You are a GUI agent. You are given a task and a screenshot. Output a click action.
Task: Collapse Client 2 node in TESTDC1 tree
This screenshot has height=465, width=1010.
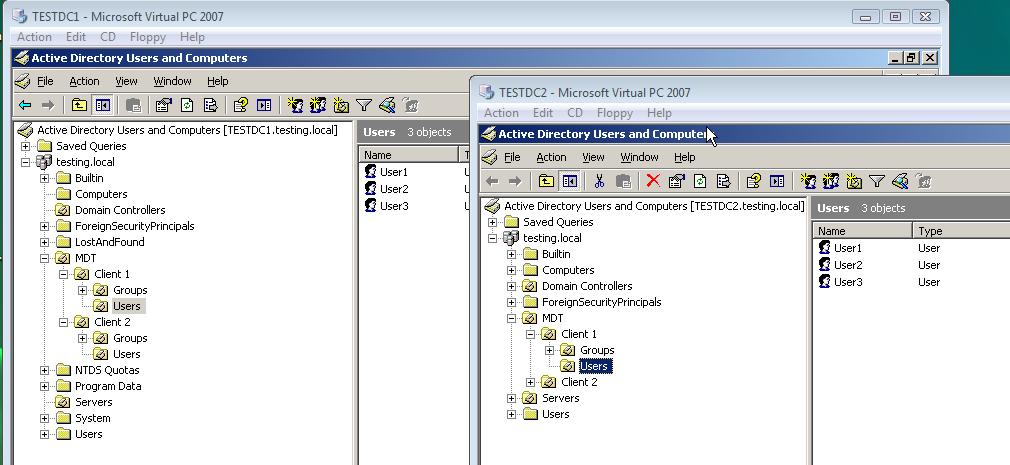pyautogui.click(x=64, y=322)
